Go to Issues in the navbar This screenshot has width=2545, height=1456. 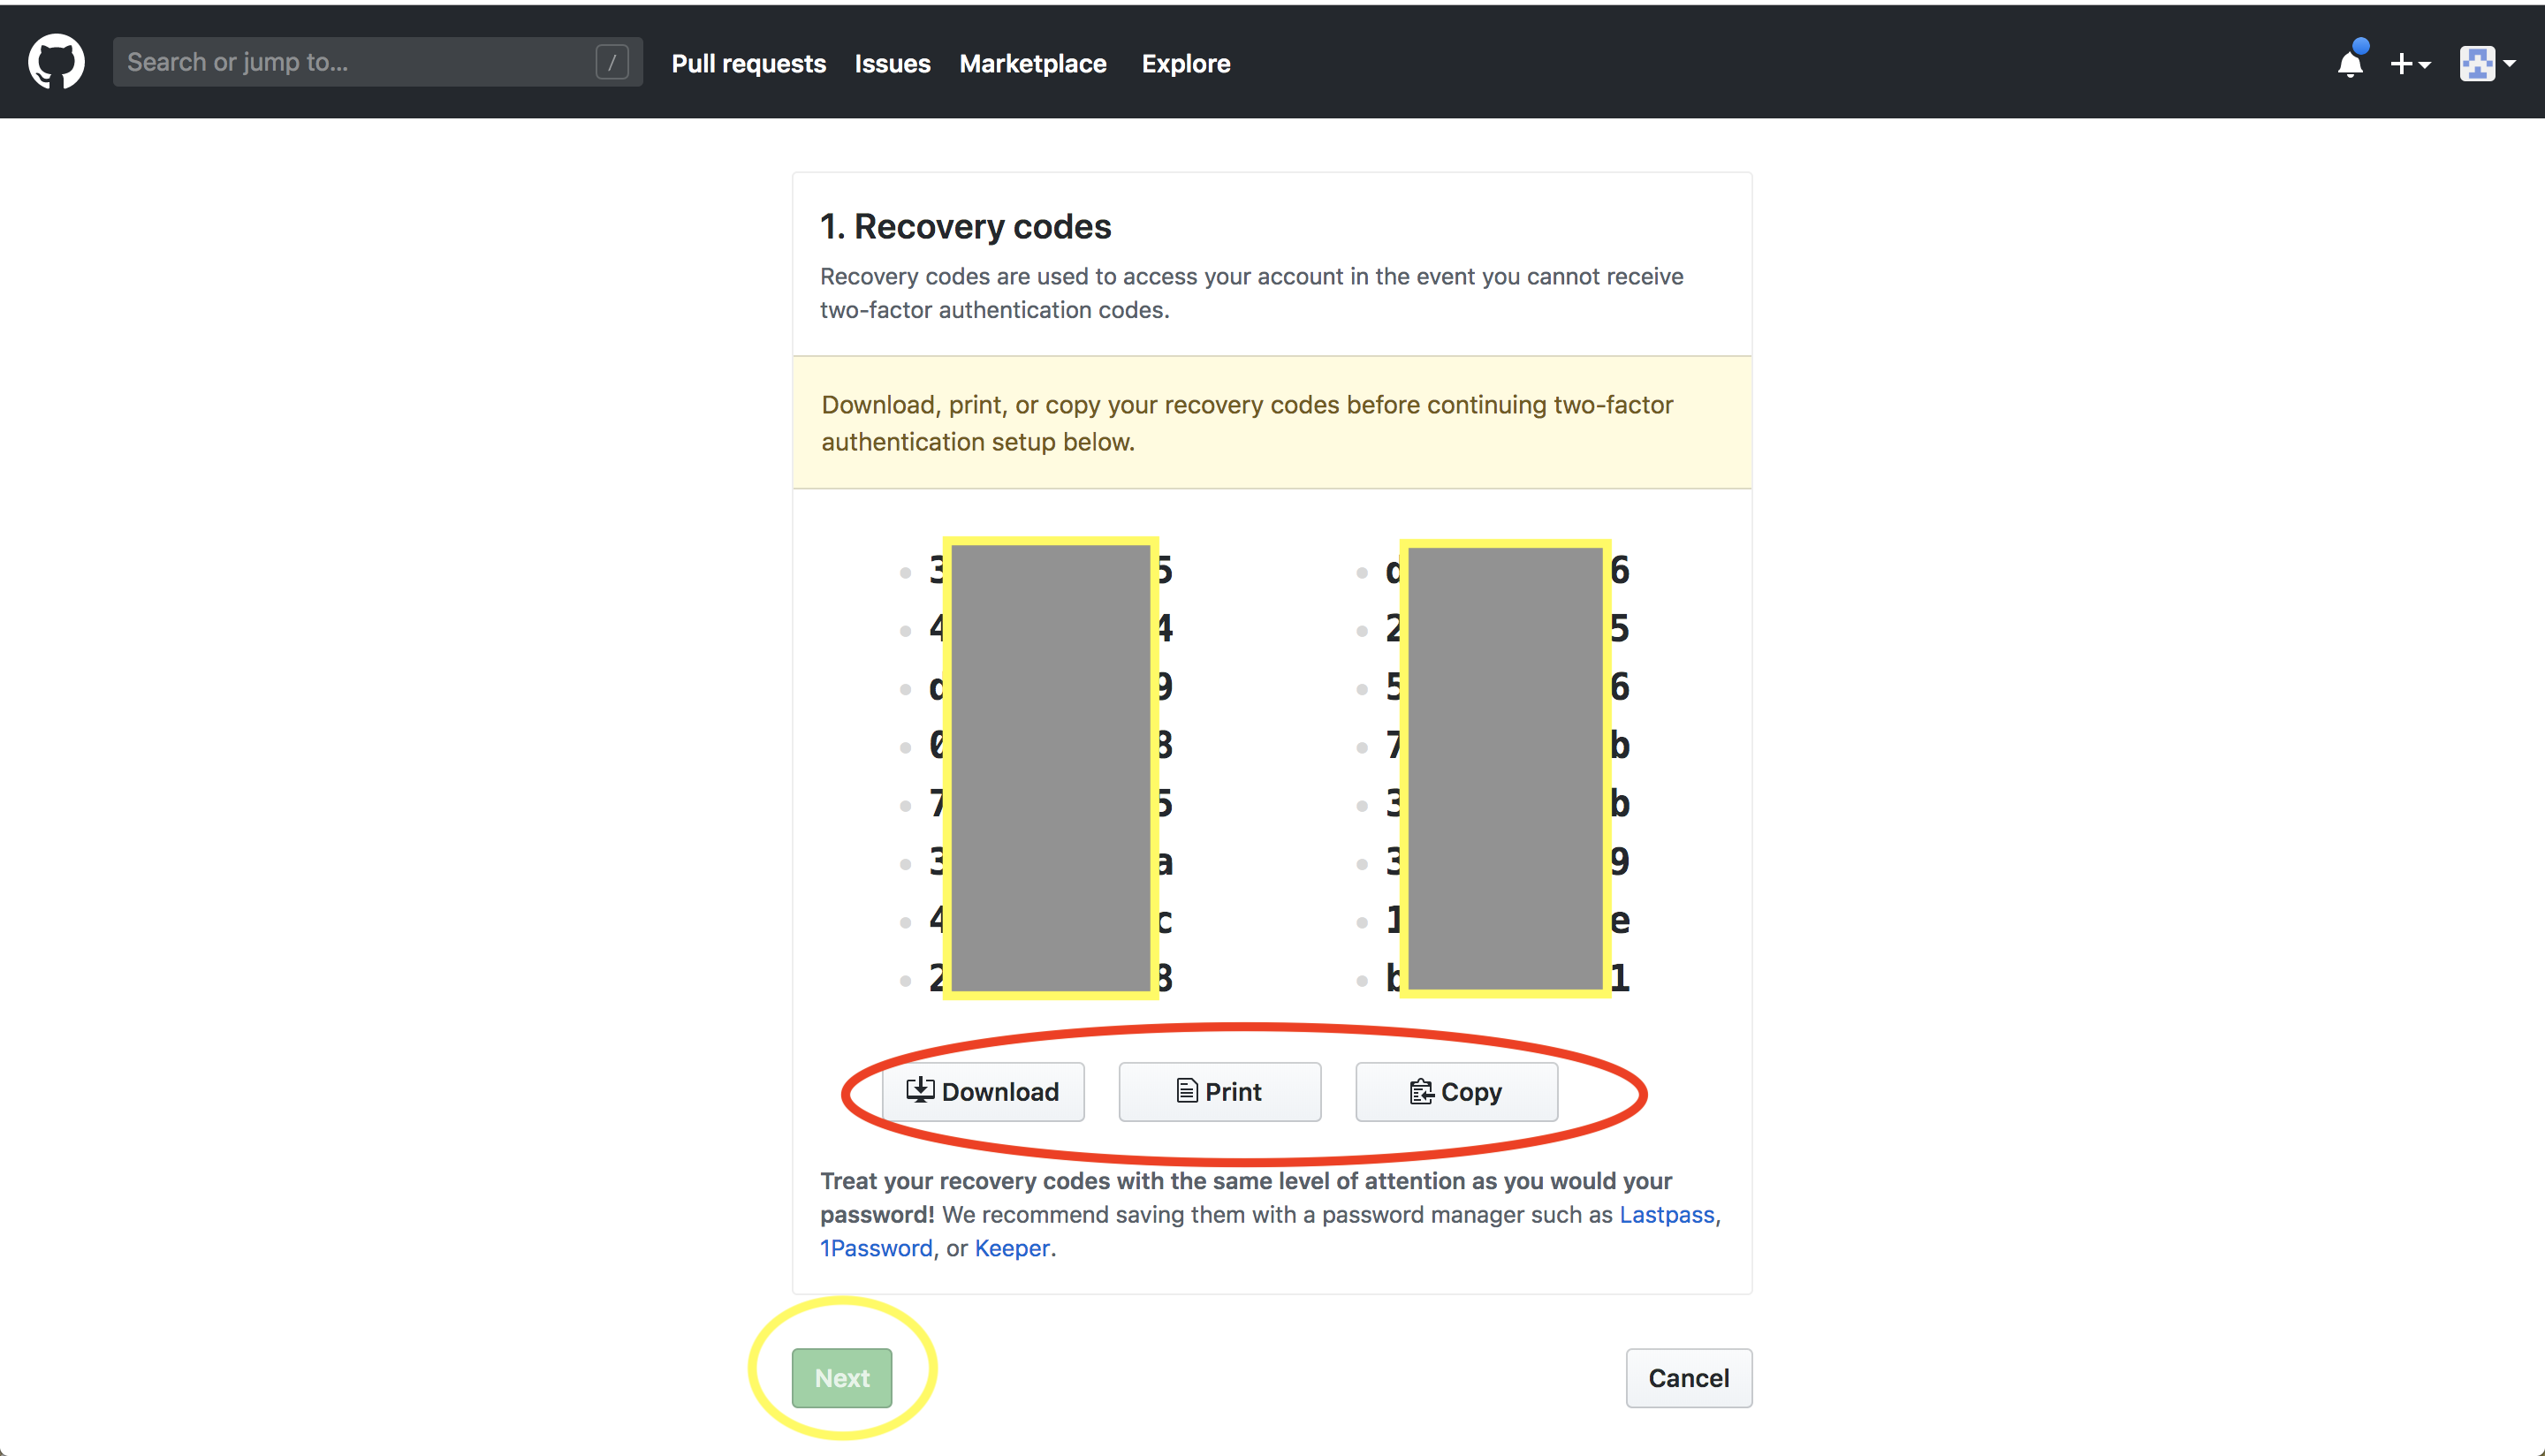892,63
